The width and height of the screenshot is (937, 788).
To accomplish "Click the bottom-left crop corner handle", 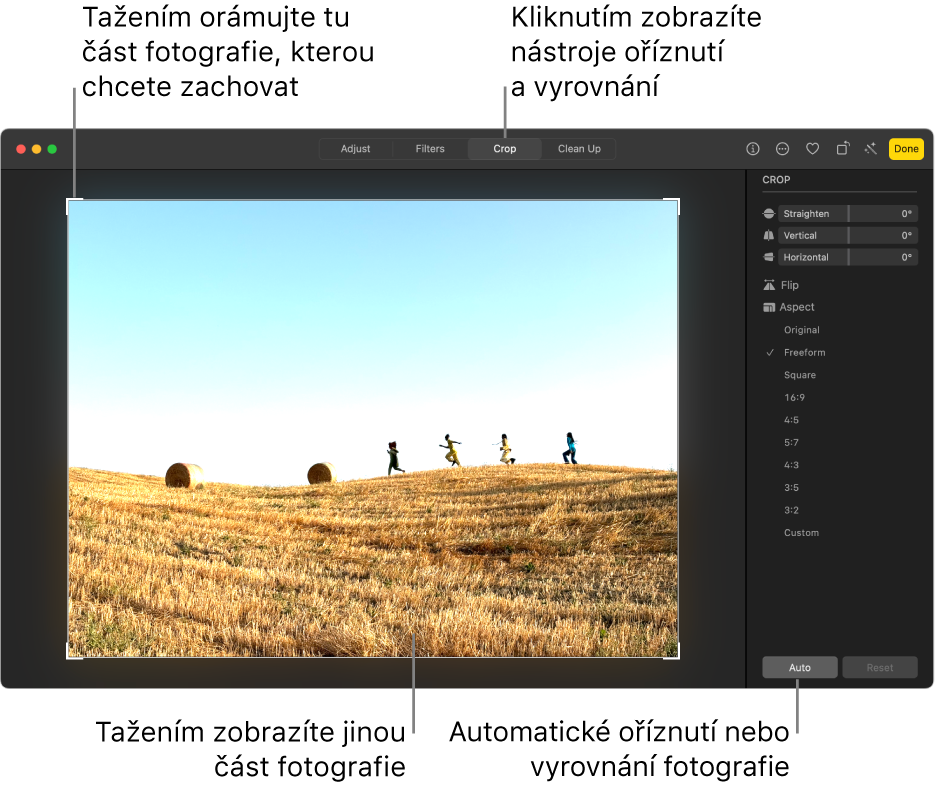I will coord(68,657).
